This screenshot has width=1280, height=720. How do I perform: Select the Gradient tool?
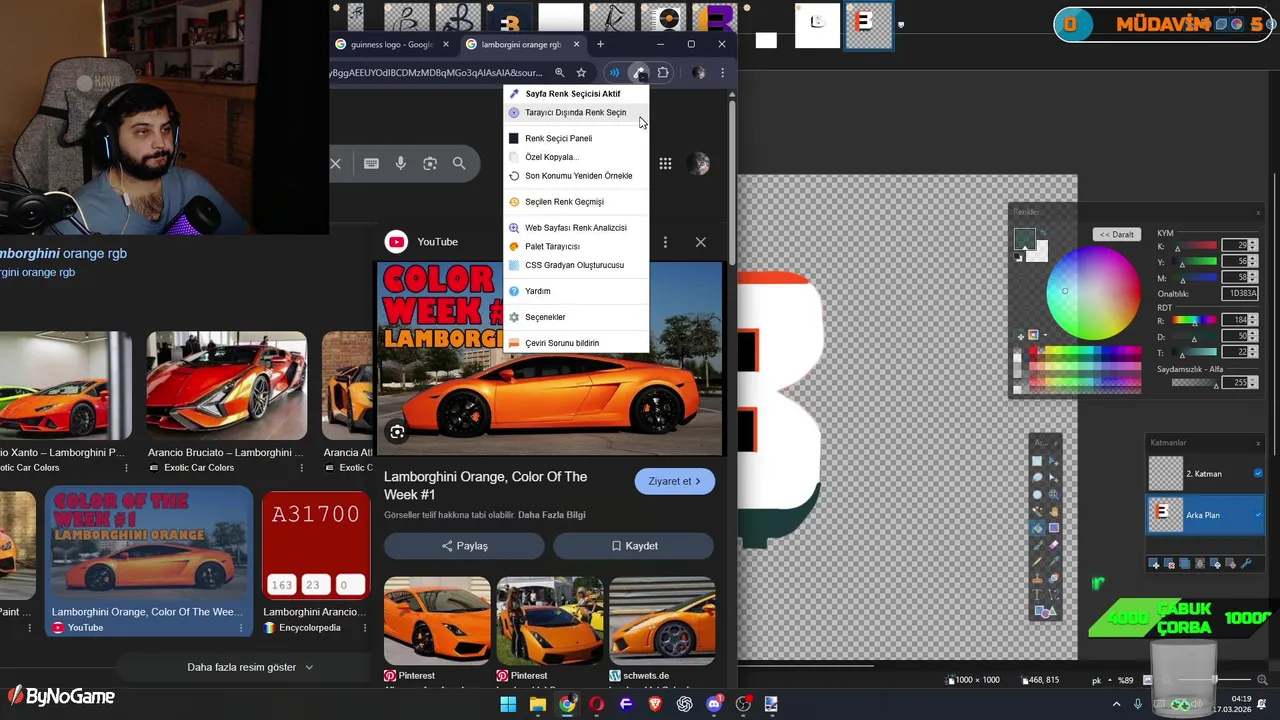pyautogui.click(x=1054, y=528)
